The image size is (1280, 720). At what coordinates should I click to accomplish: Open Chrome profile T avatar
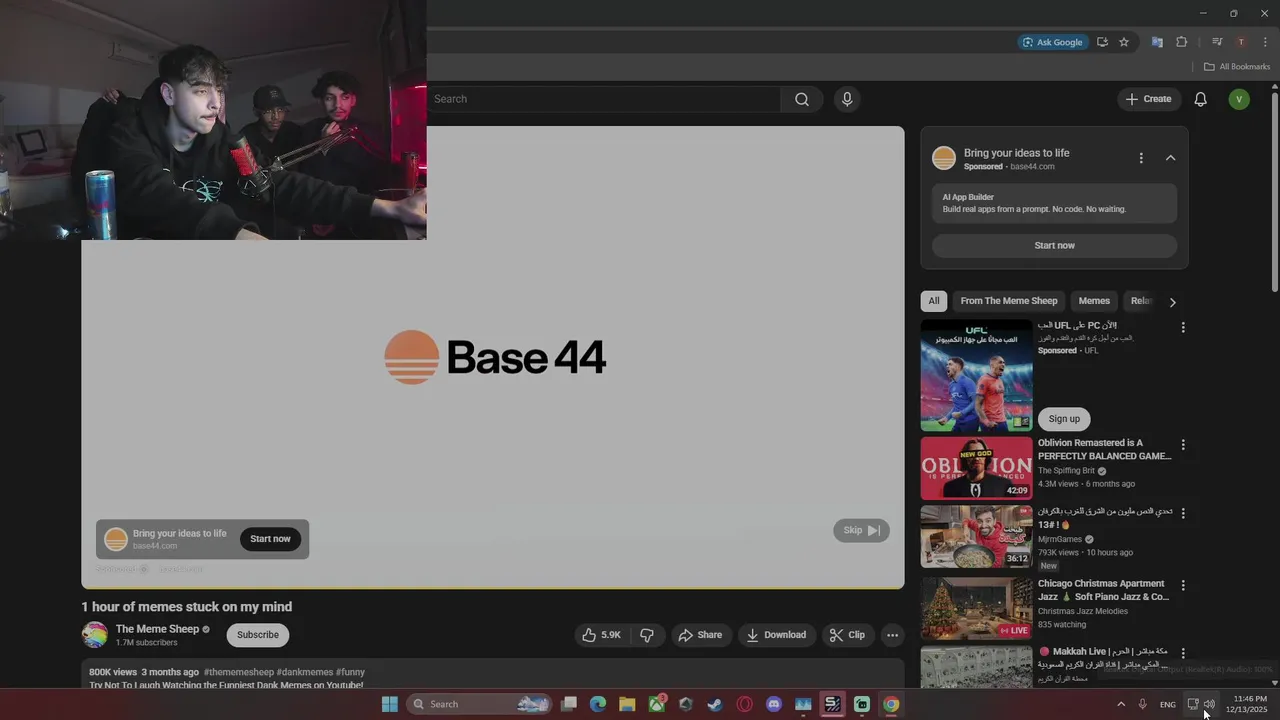tap(1241, 42)
